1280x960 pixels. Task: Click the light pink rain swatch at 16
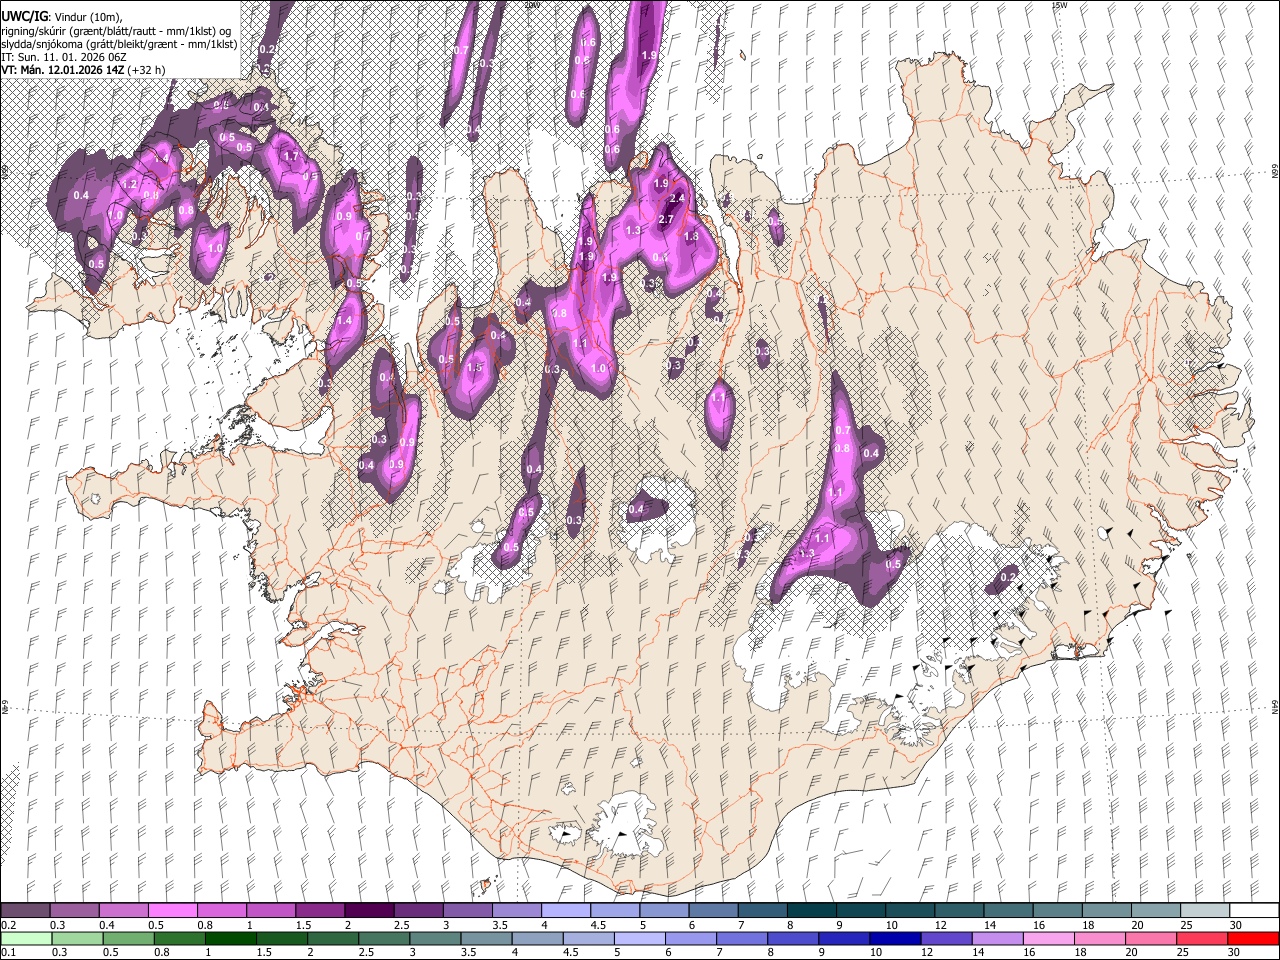1049,938
